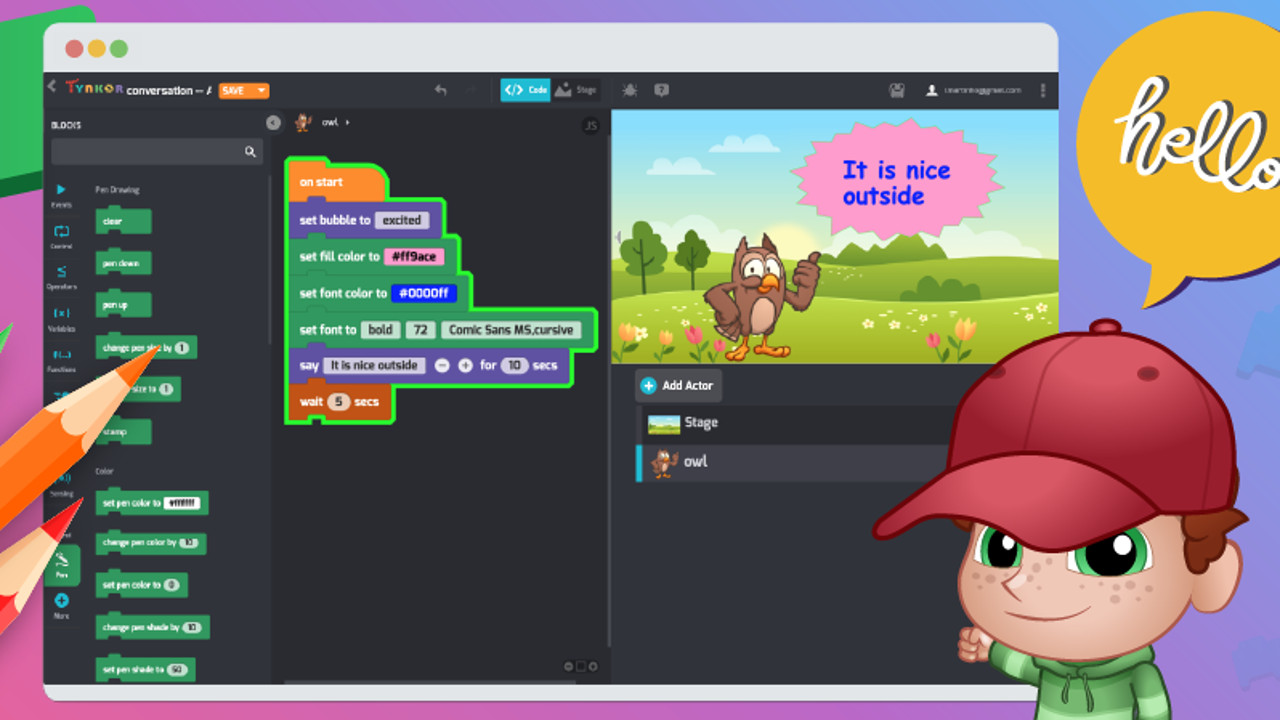
Task: Click the Add Actor button
Action: [678, 386]
